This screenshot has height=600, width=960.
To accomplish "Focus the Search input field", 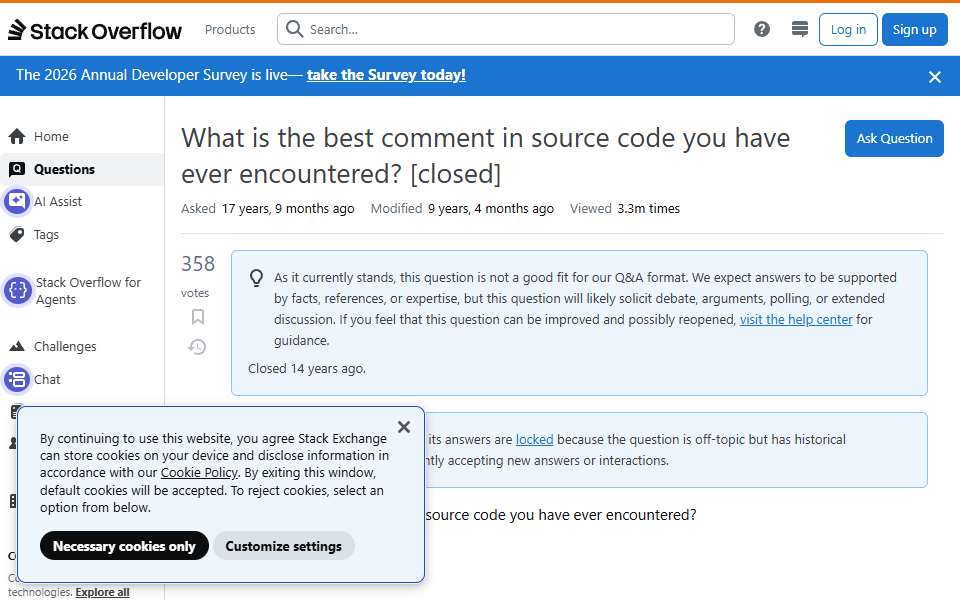I will click(506, 29).
